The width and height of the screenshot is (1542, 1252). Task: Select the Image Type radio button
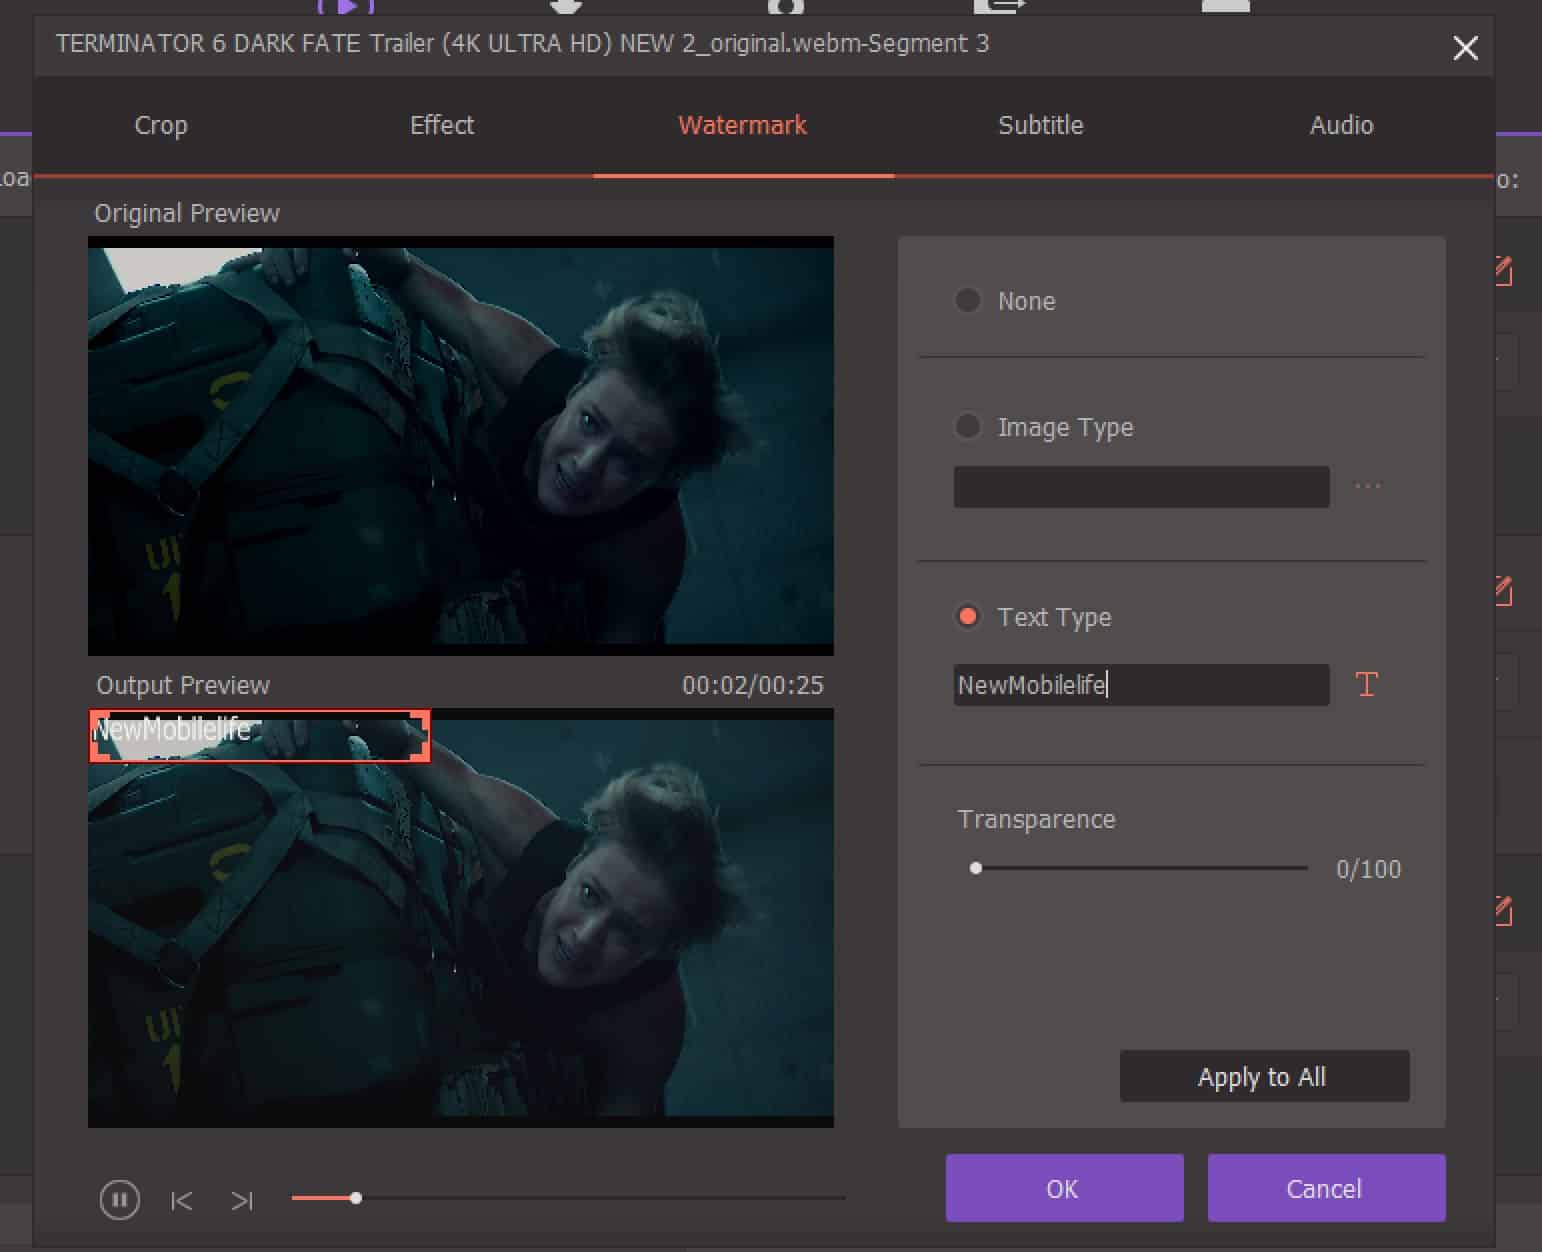click(x=967, y=426)
